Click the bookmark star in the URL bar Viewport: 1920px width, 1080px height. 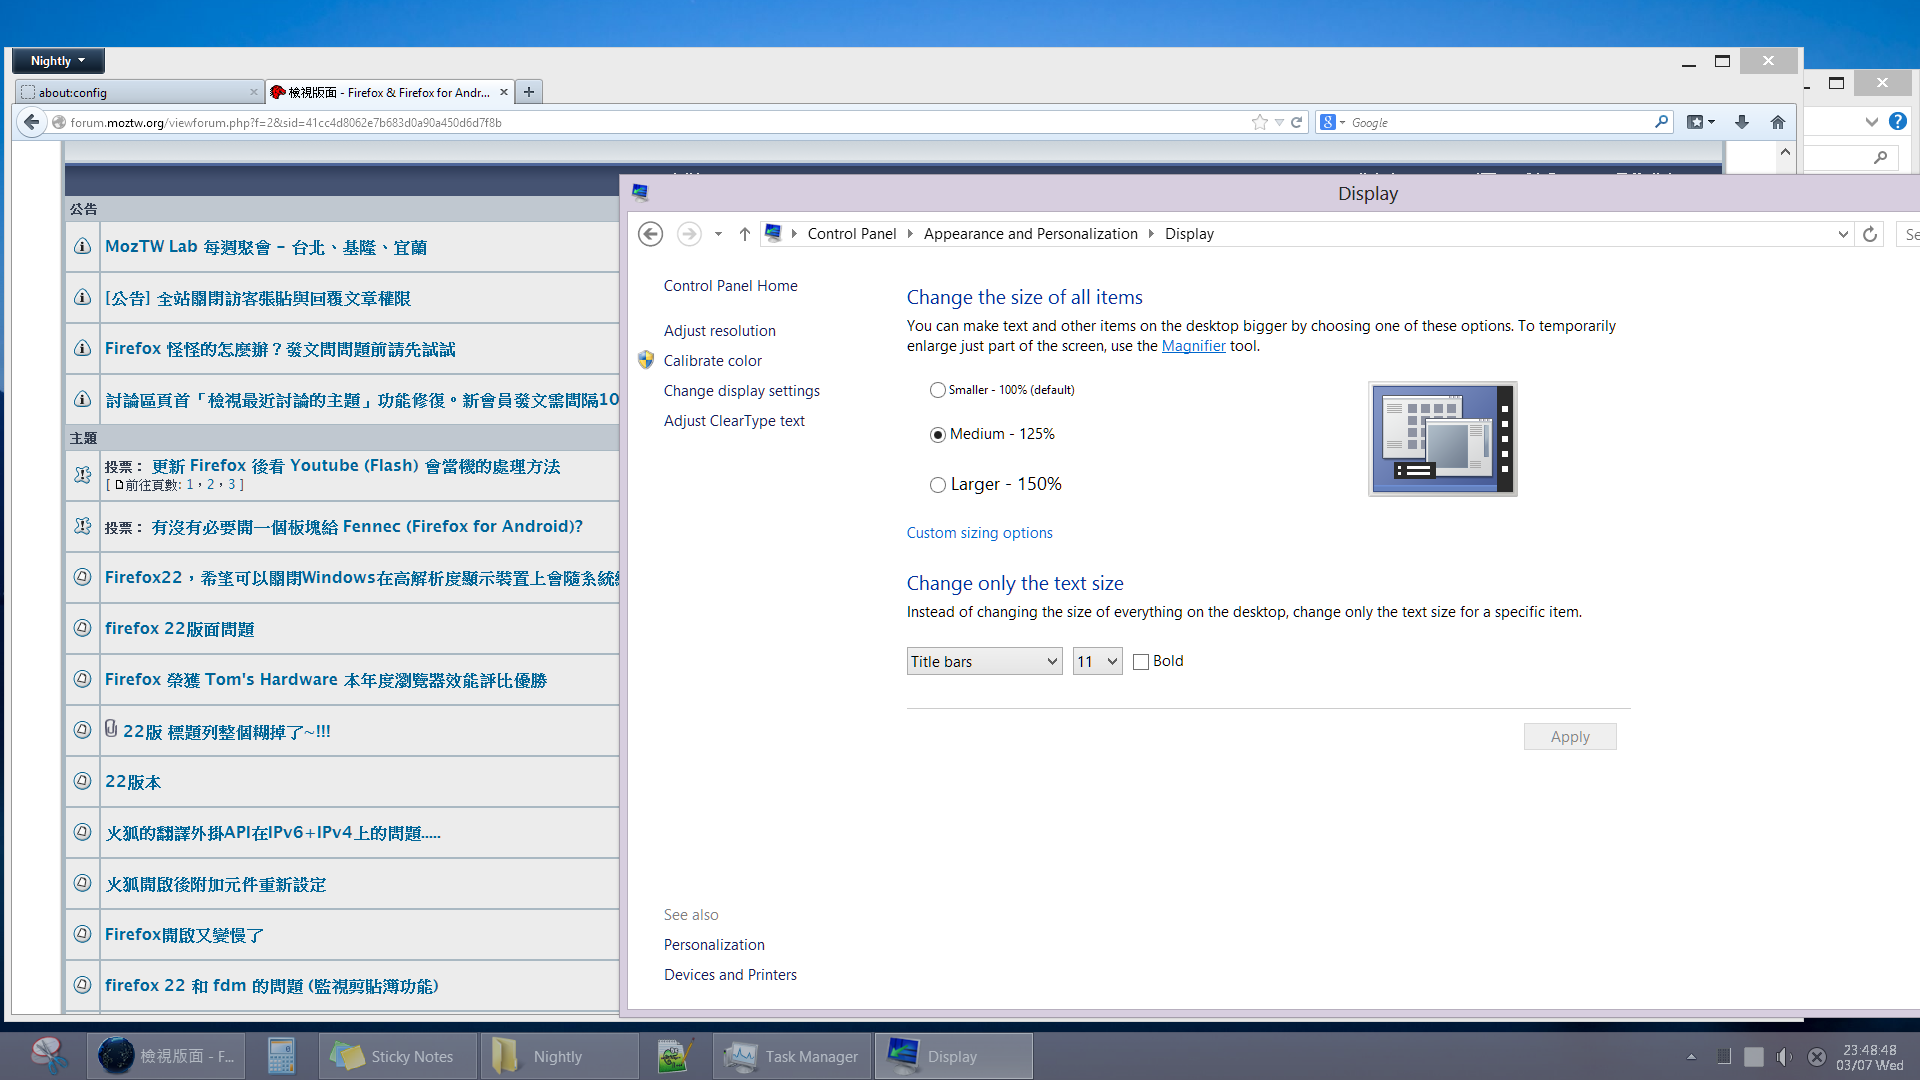[1259, 122]
